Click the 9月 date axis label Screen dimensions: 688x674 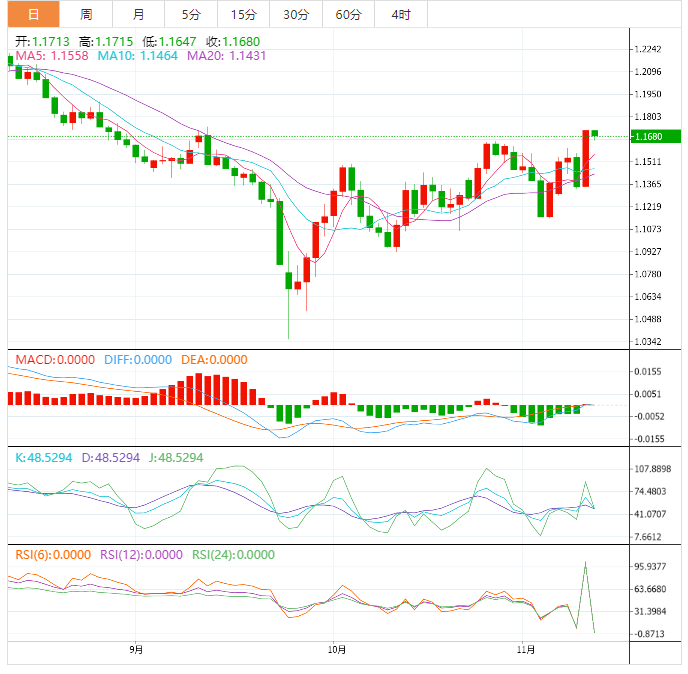[x=136, y=649]
